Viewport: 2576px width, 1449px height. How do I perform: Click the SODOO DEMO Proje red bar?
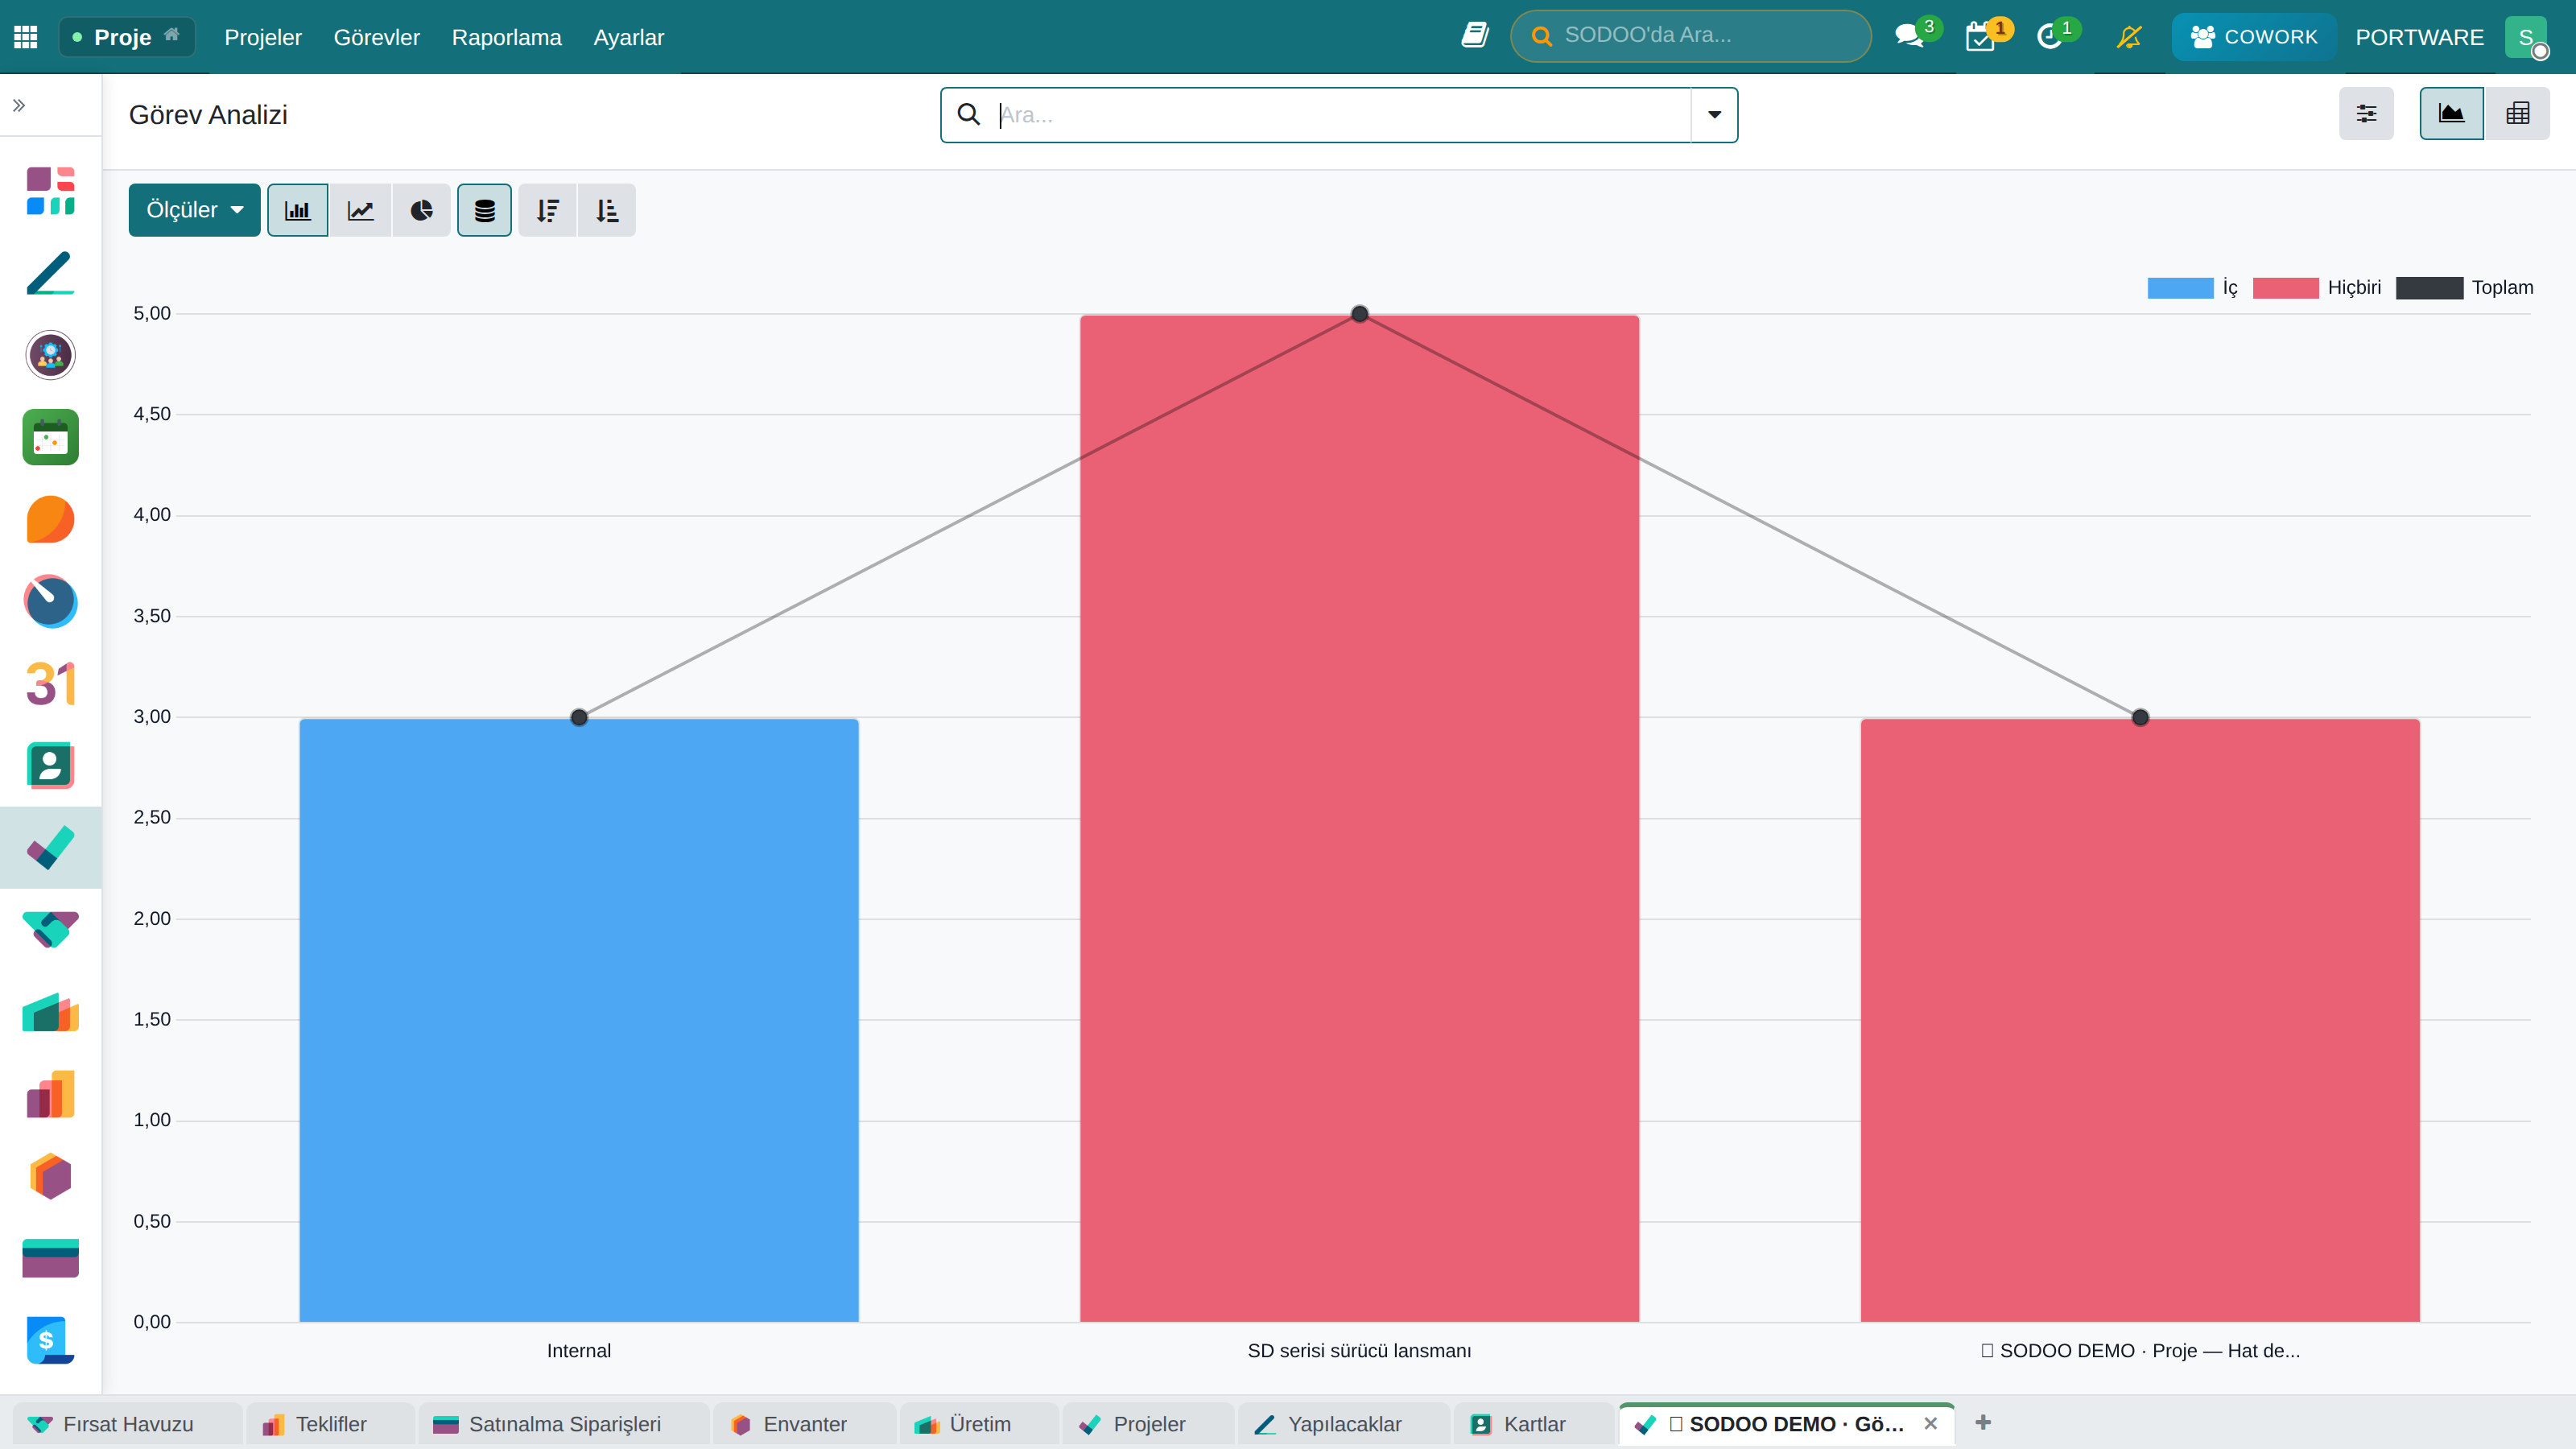(x=2140, y=1020)
